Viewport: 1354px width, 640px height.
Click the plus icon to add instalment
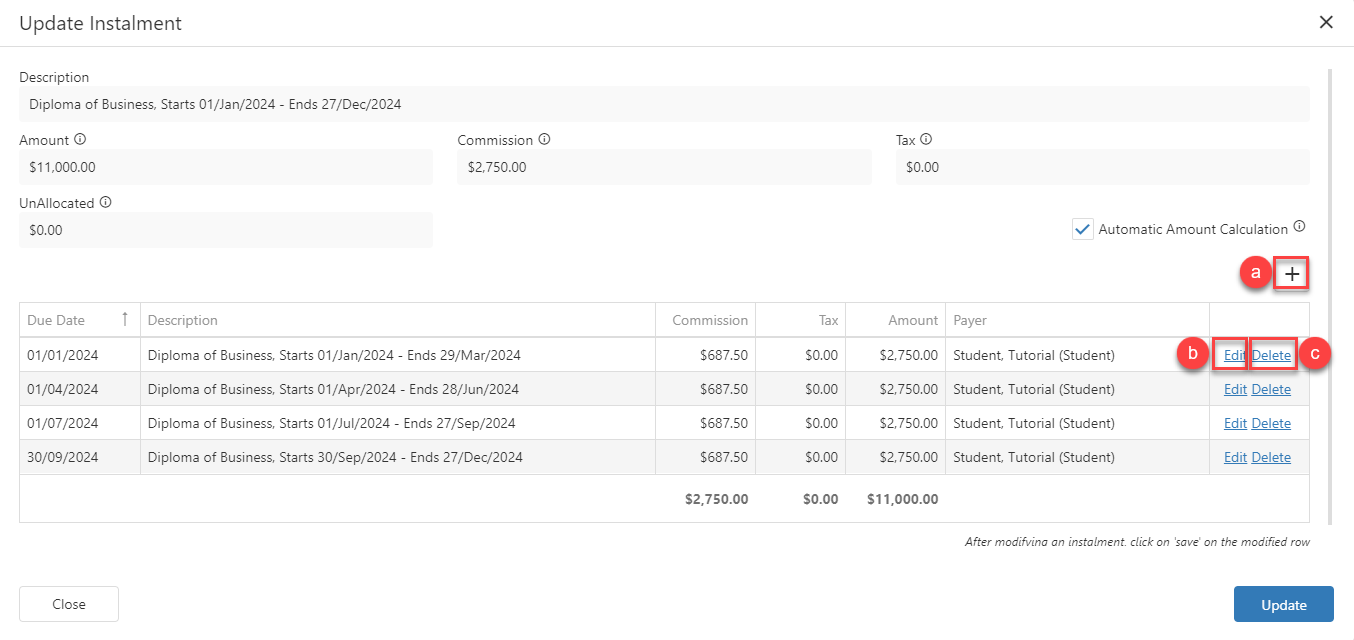pyautogui.click(x=1292, y=274)
